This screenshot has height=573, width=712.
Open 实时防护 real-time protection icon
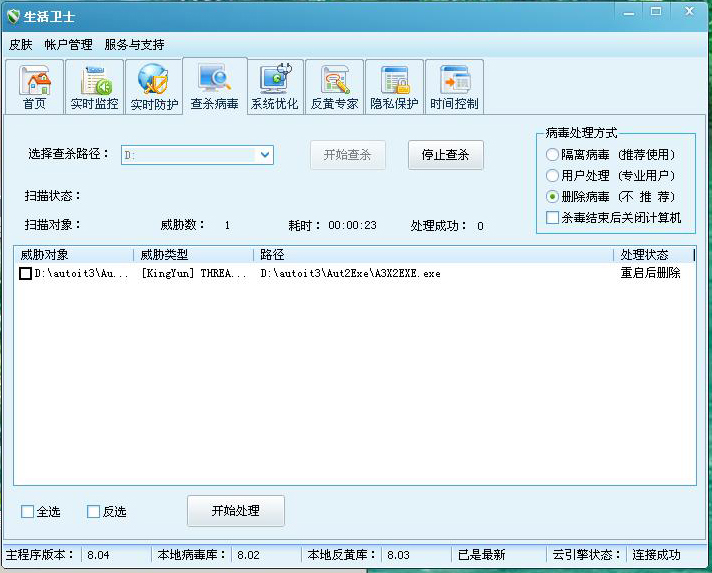pyautogui.click(x=154, y=87)
